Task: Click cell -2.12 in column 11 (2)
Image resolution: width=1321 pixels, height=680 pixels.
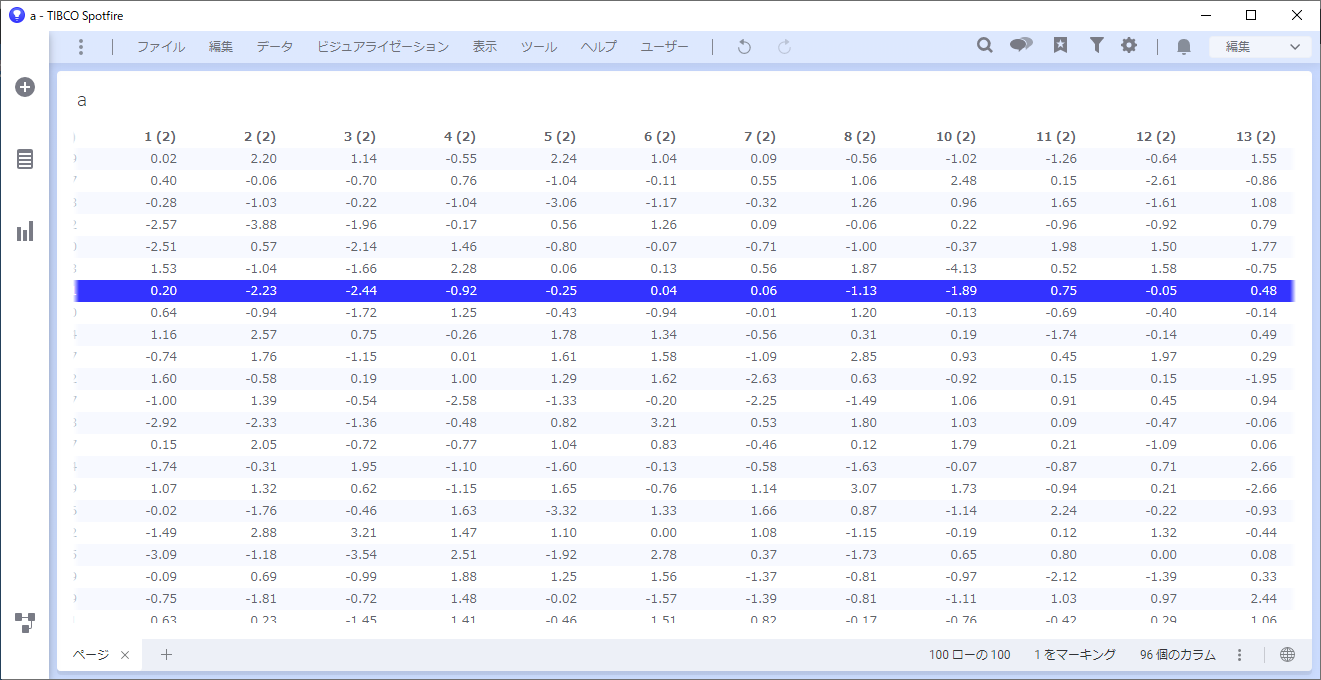Action: 1061,577
